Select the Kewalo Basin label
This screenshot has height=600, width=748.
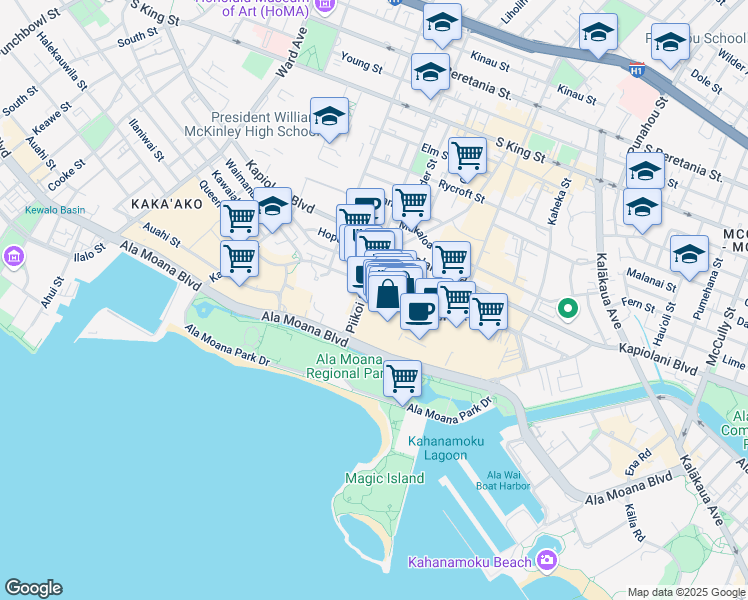click(x=55, y=210)
